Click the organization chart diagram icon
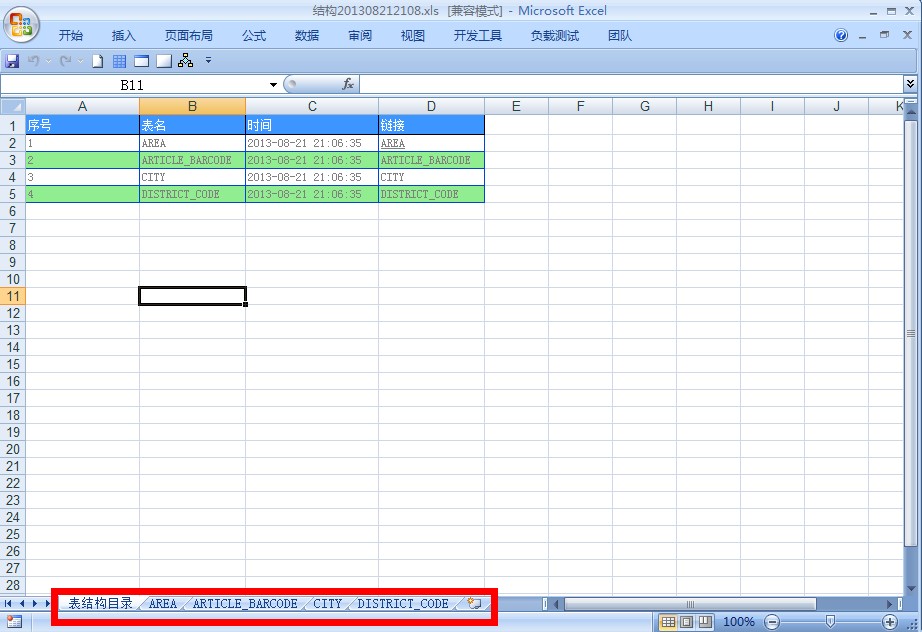Image resolution: width=922 pixels, height=632 pixels. click(x=186, y=60)
